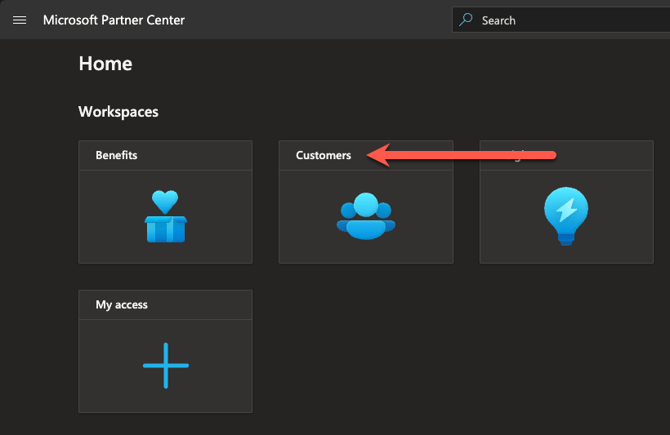Open the Customers workspace title
Image resolution: width=670 pixels, height=435 pixels.
323,155
